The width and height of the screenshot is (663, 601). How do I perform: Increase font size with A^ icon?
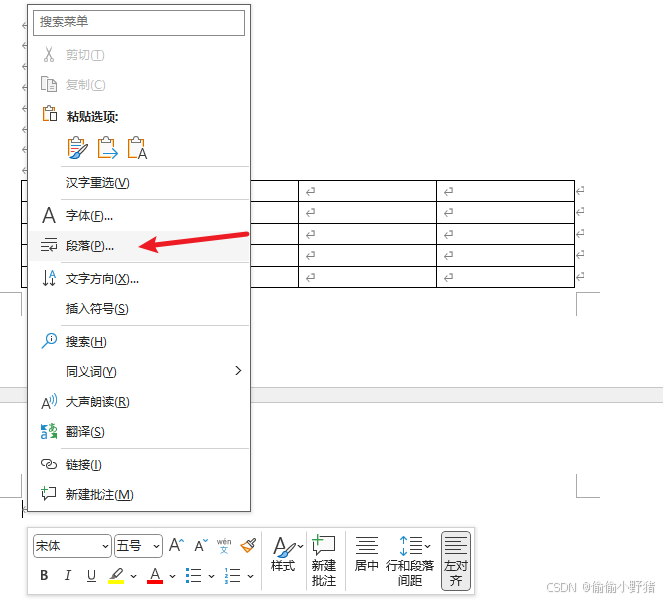point(176,545)
